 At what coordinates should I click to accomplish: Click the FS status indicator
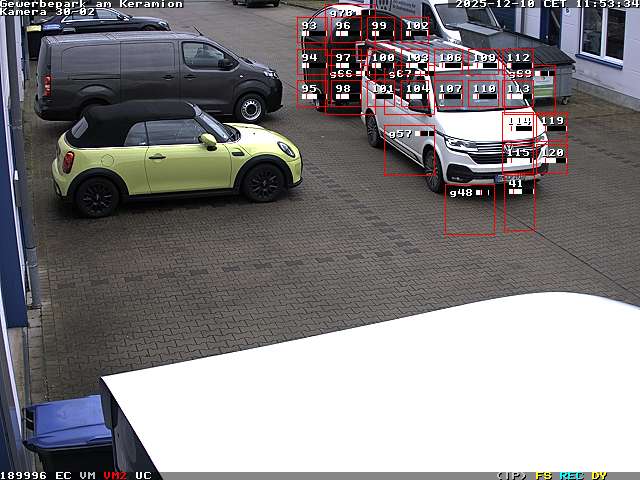(x=544, y=475)
